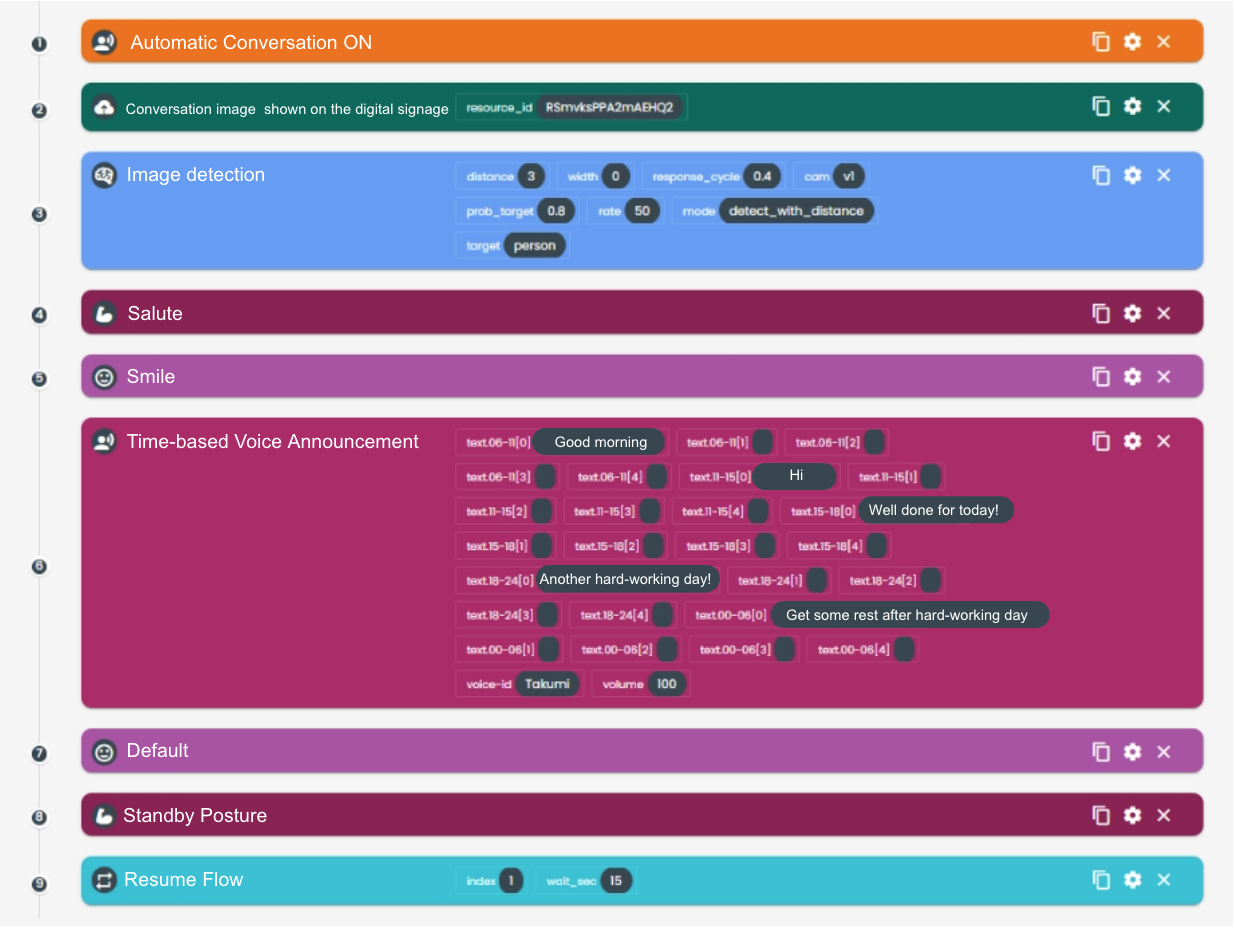Duplicate the Salute block
1235x932 pixels.
pyautogui.click(x=1101, y=313)
